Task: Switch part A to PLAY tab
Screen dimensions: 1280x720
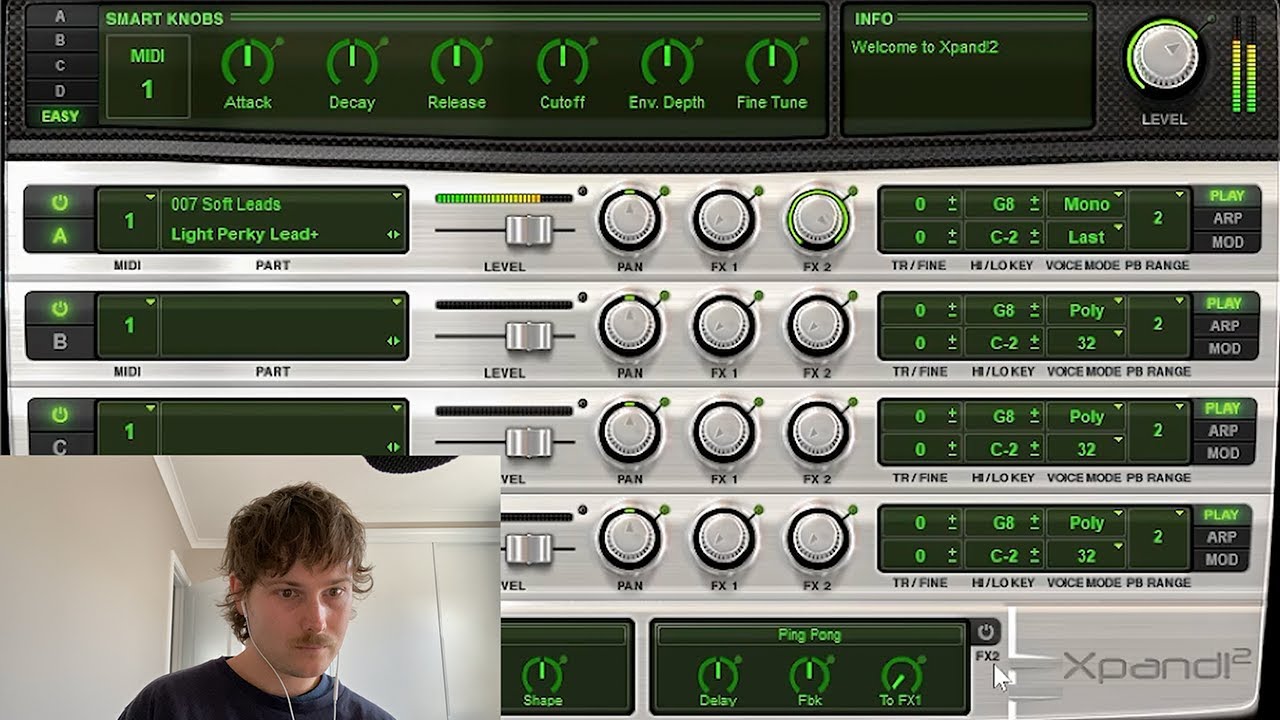Action: click(x=1226, y=196)
